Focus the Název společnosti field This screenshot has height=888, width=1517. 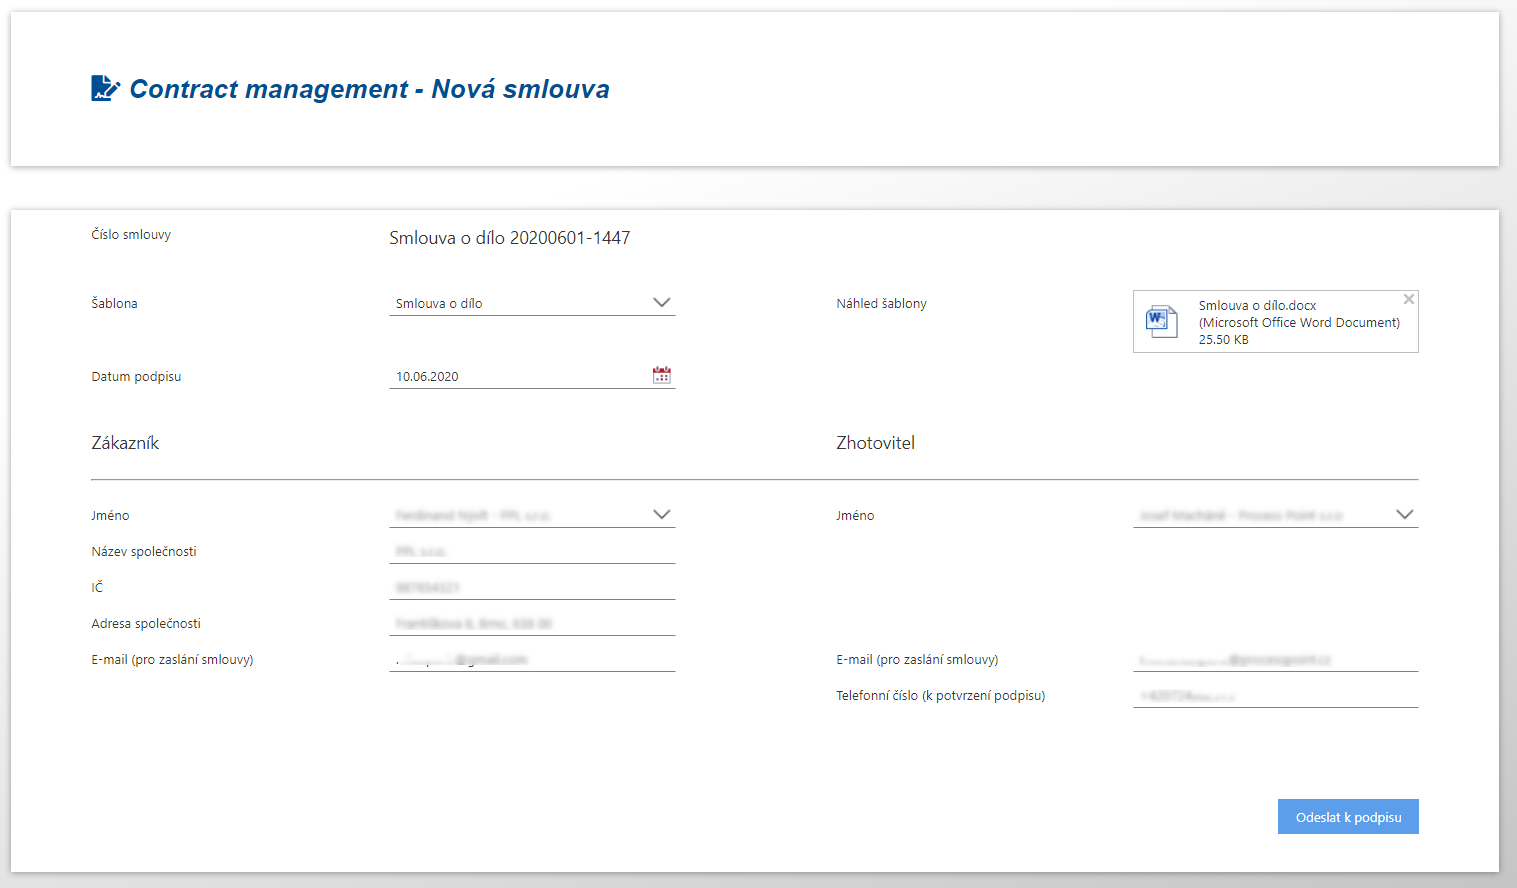[532, 551]
